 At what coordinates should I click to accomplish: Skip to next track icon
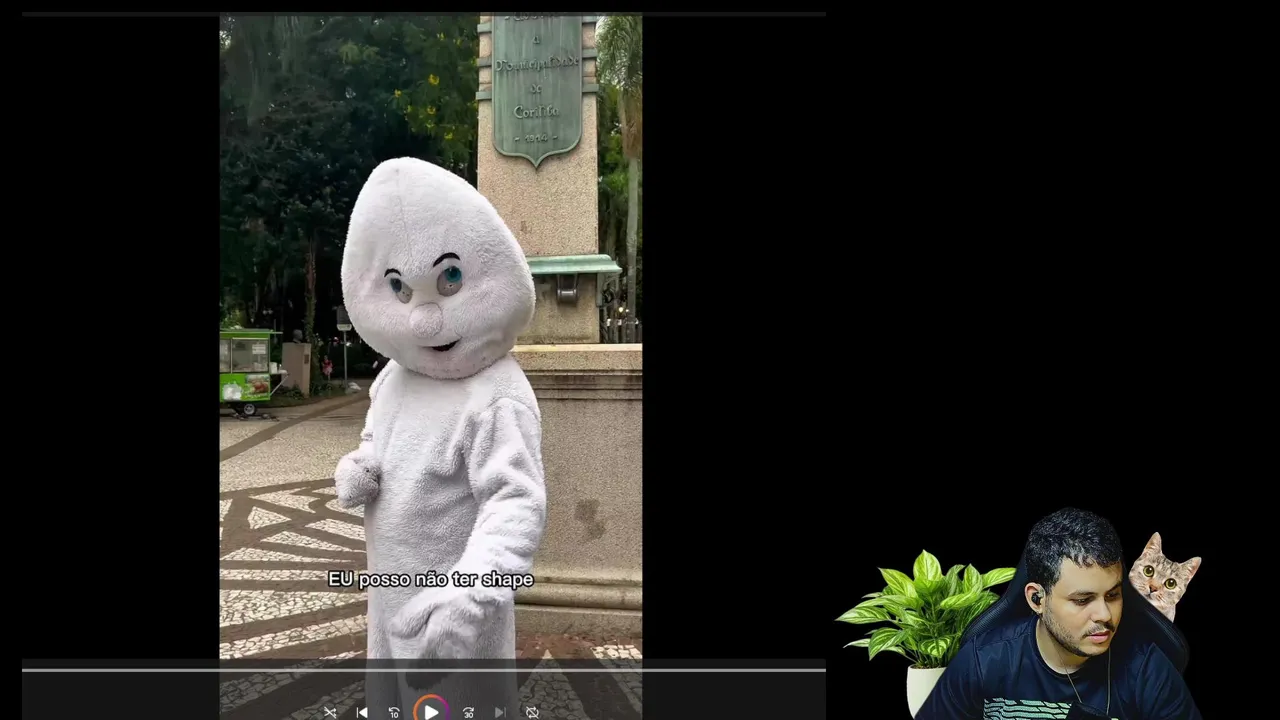coord(500,713)
